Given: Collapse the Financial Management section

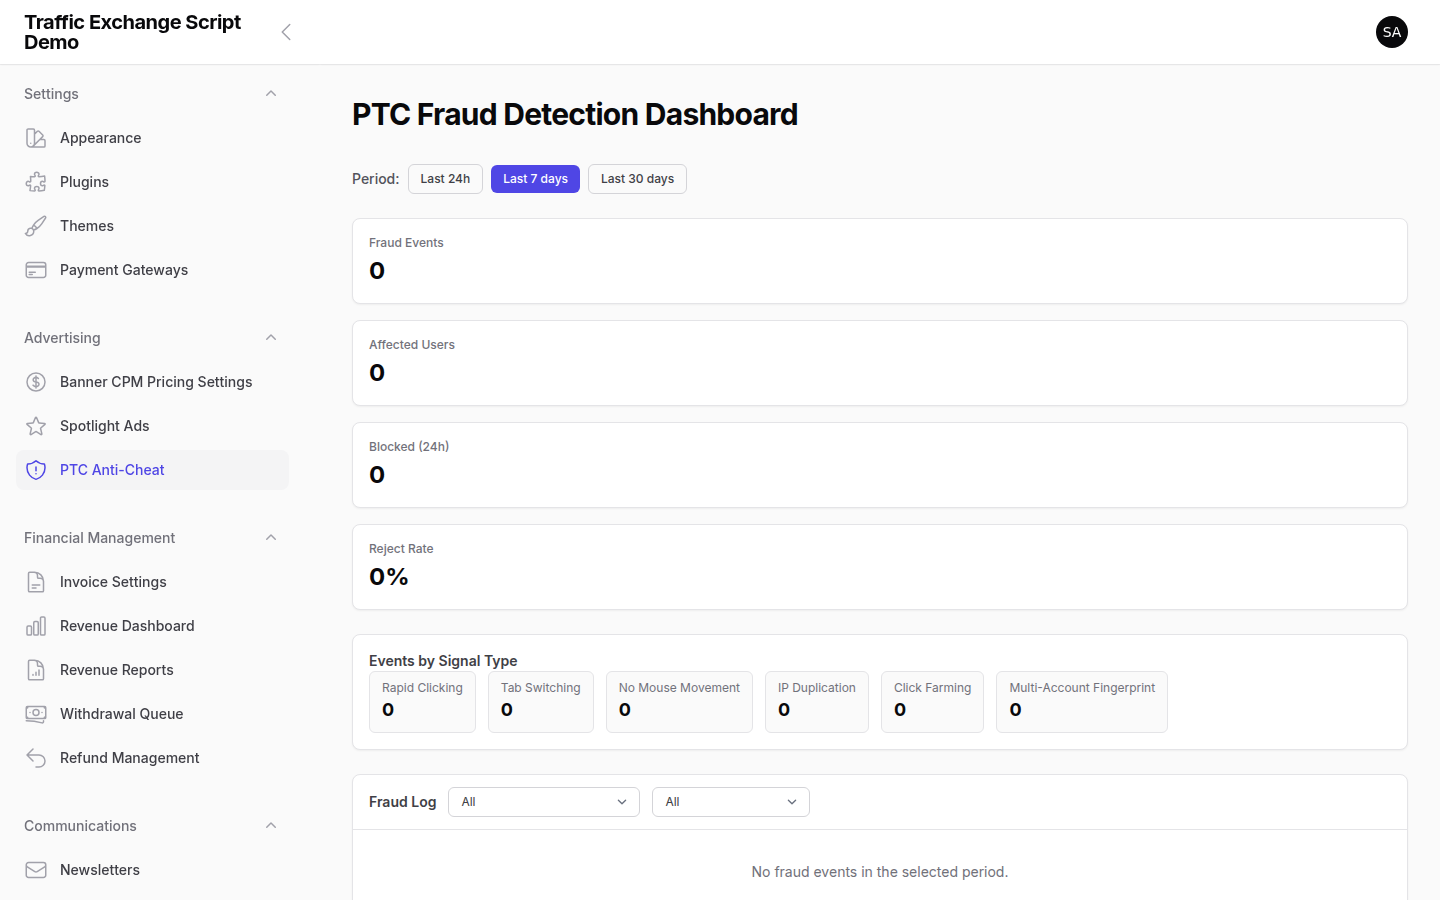Looking at the screenshot, I should point(270,537).
